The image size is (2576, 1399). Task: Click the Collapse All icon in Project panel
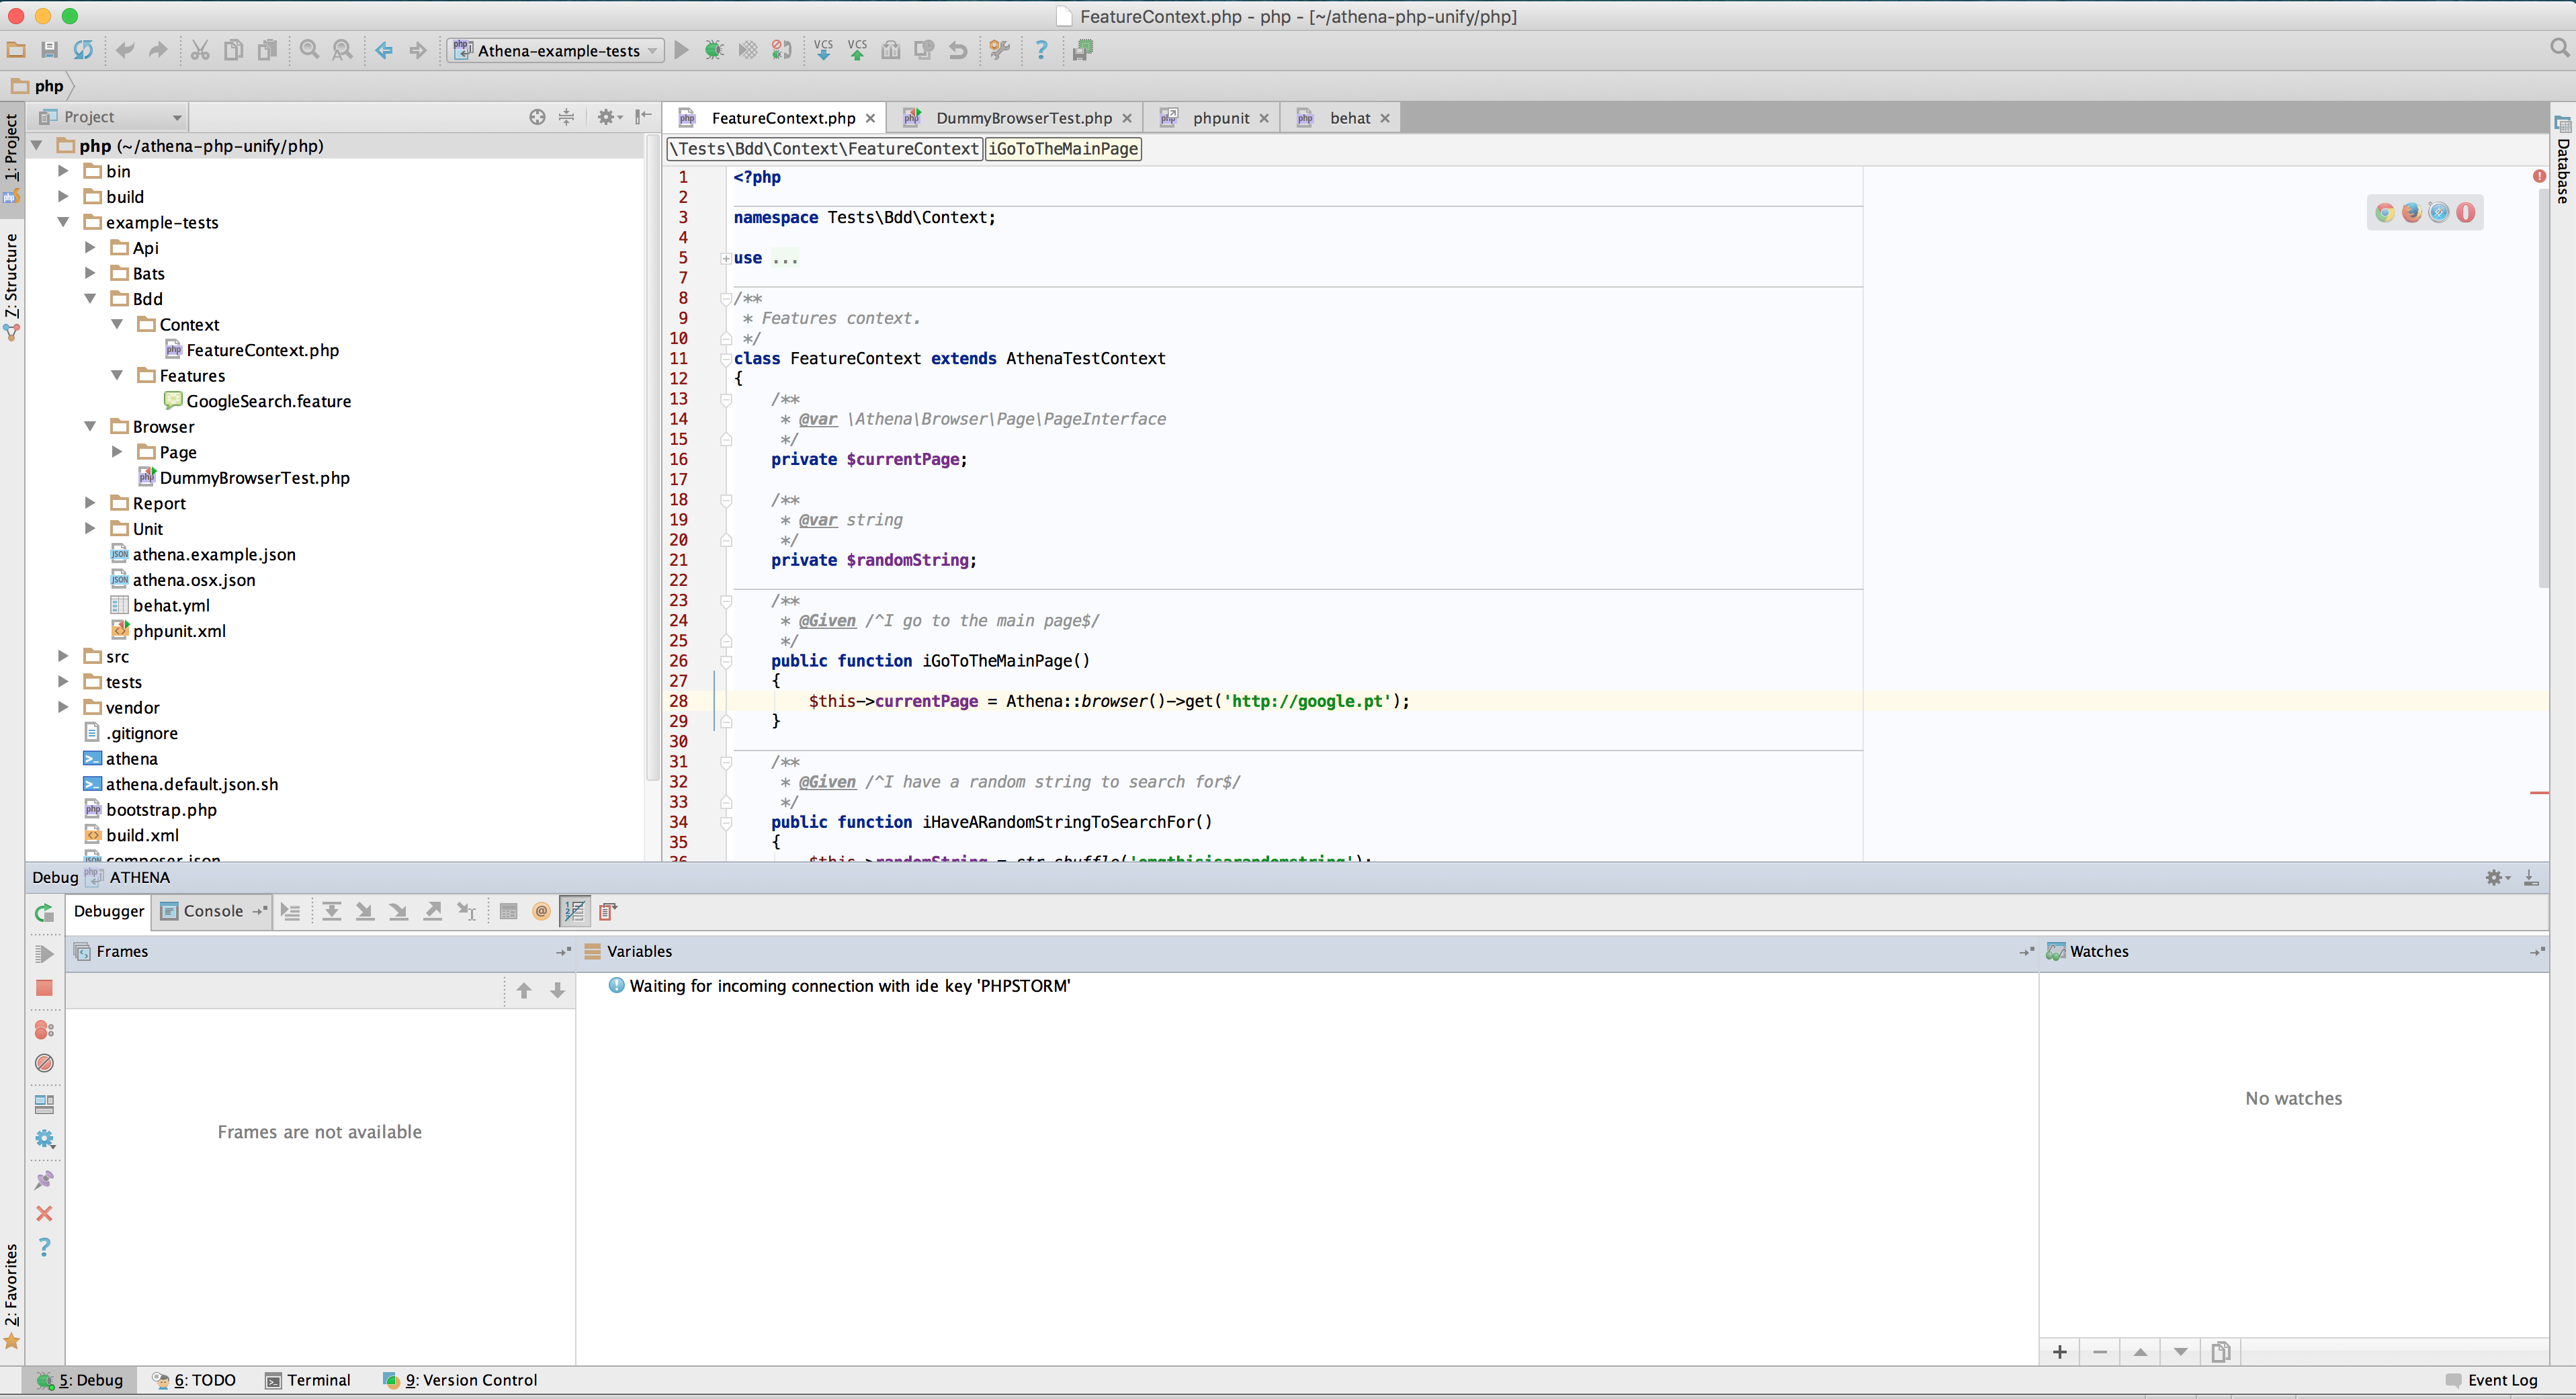click(566, 117)
